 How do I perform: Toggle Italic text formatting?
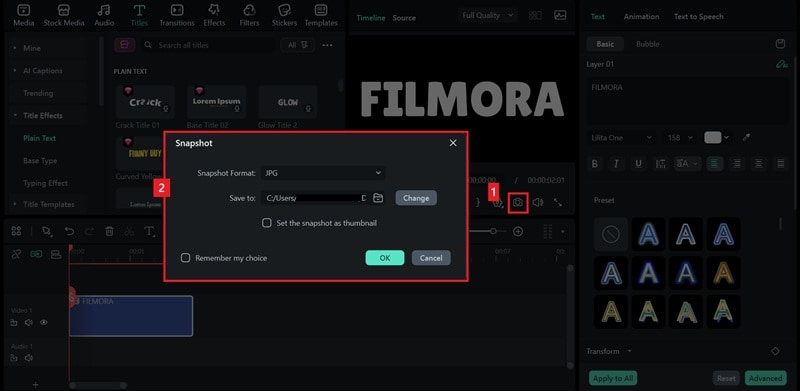coord(616,164)
